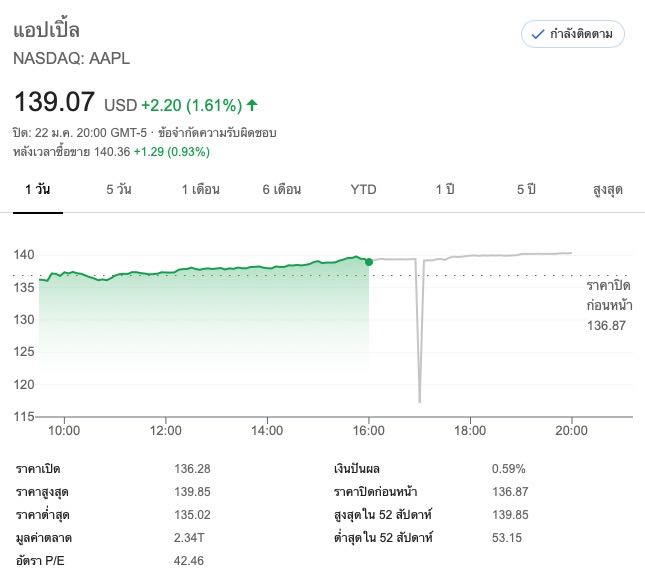Switch to the 5 วัน tab
This screenshot has height=583, width=645.
coord(119,189)
